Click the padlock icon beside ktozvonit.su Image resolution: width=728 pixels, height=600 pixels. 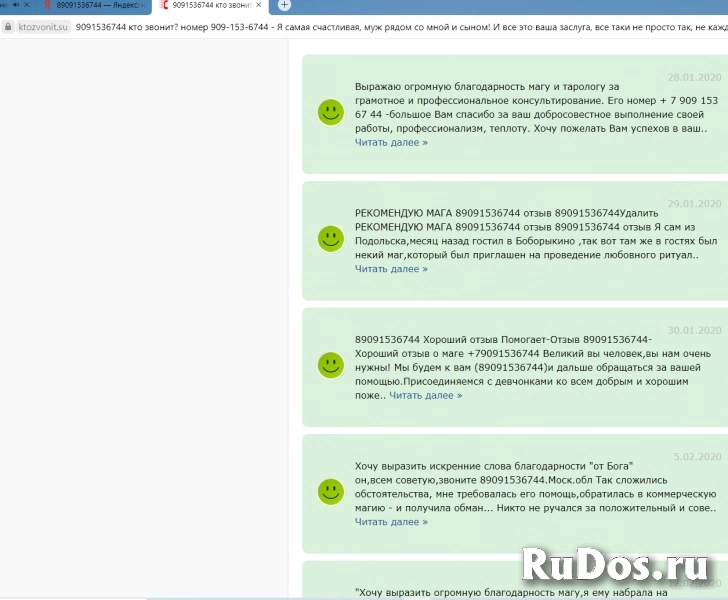click(9, 27)
